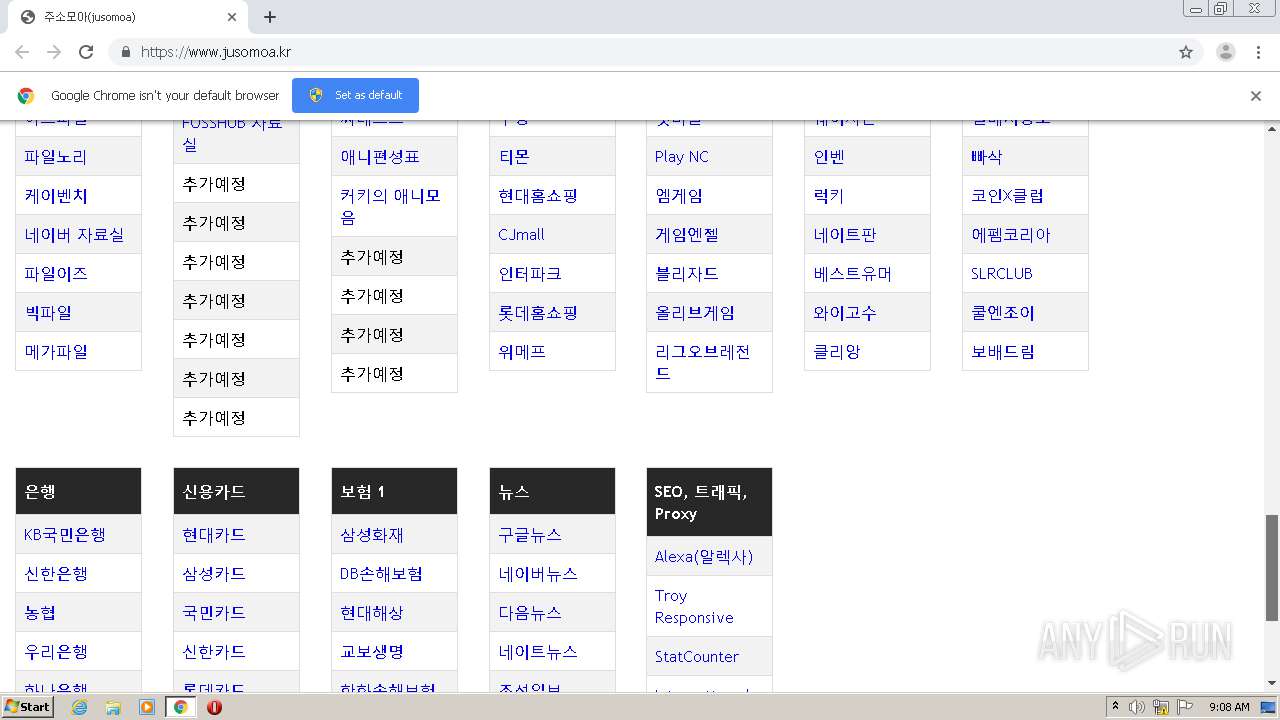This screenshot has height=720, width=1280.
Task: Bookmark this page with the star
Action: click(x=1186, y=52)
